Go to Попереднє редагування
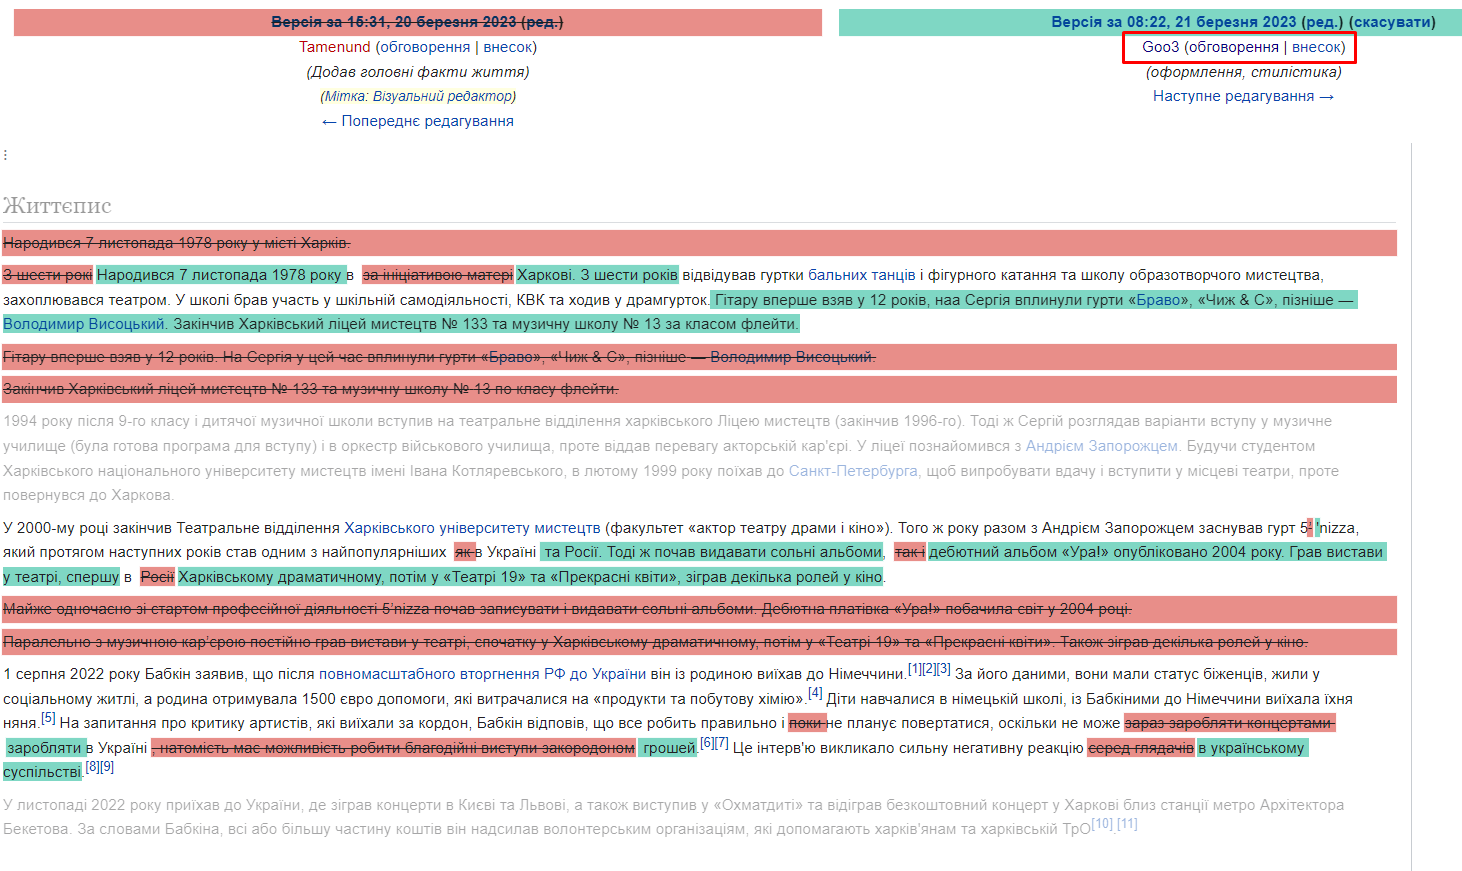 coord(417,121)
